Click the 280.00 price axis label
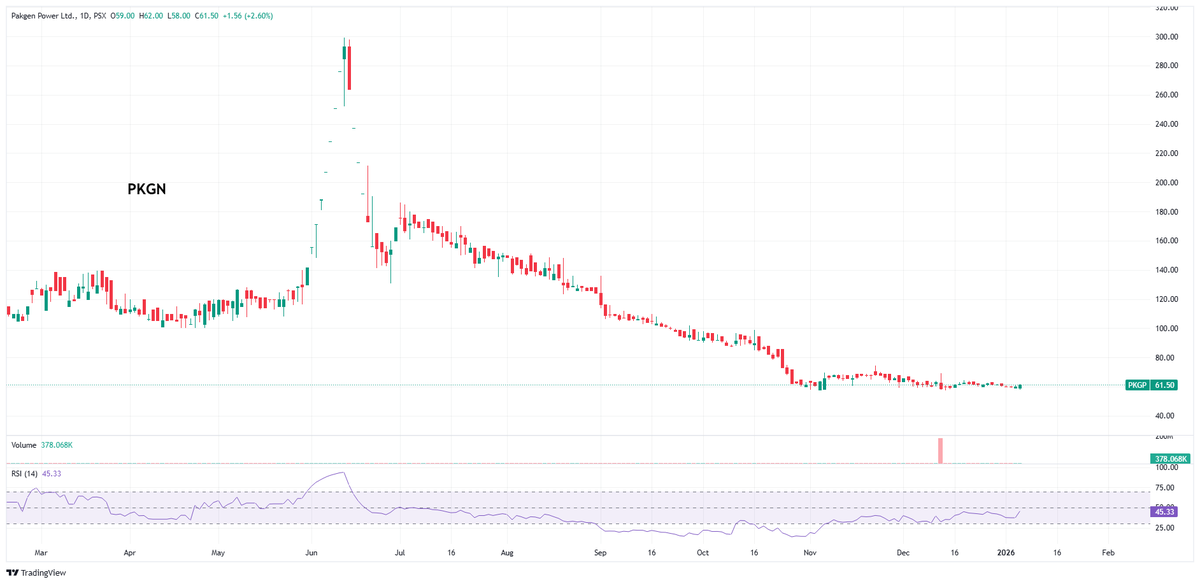The height and width of the screenshot is (584, 1200). coord(1168,66)
